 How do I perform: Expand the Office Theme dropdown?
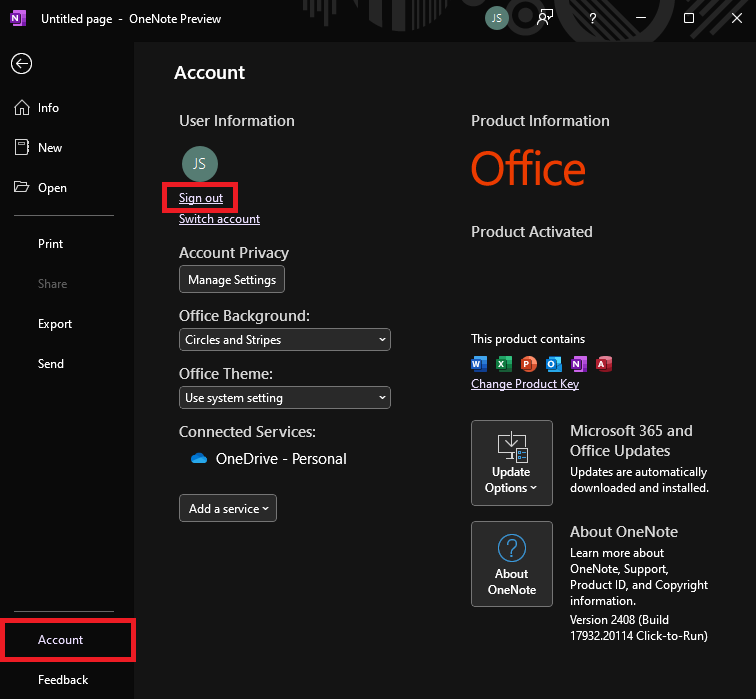[284, 398]
